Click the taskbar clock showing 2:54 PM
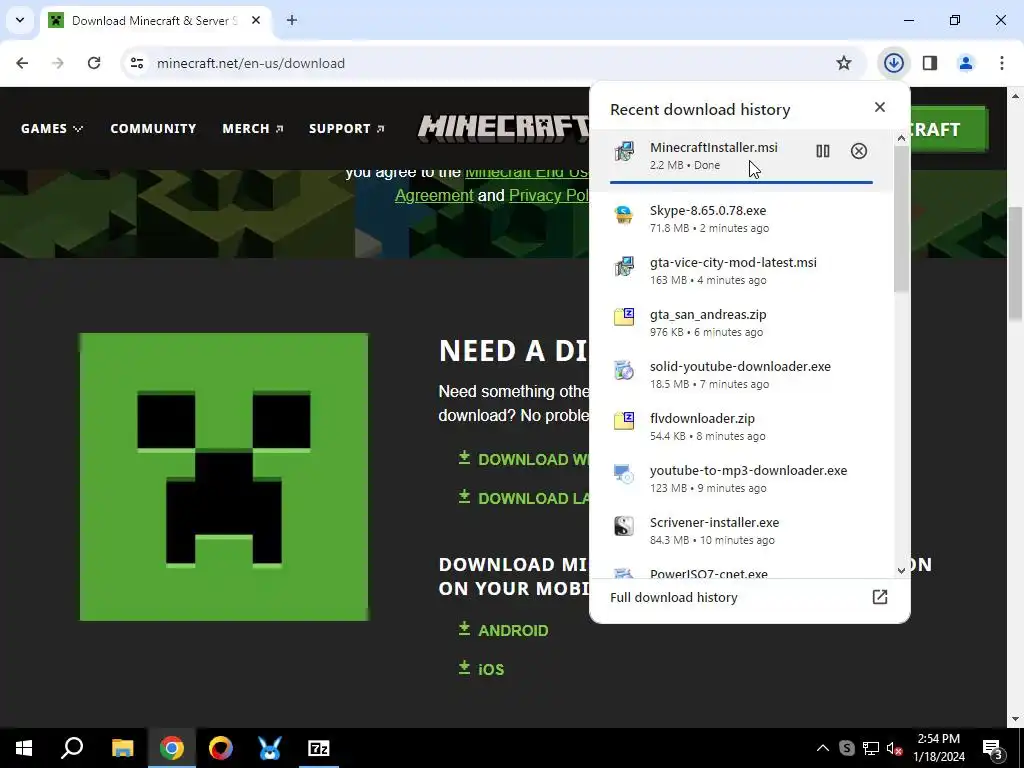Screen dimensions: 1024x768 click(938, 748)
